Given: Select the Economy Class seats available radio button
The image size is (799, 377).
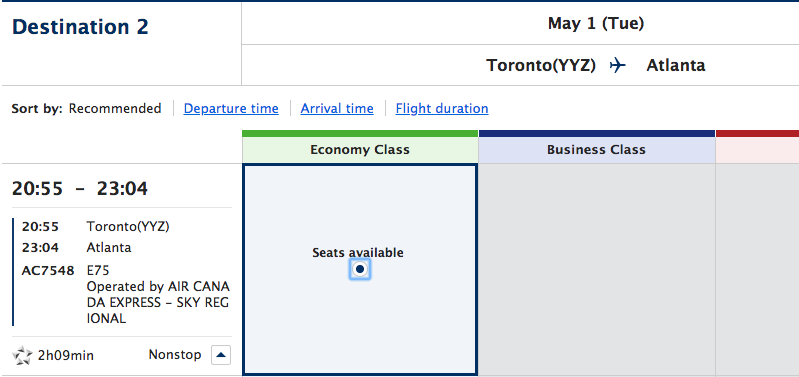Looking at the screenshot, I should (x=360, y=269).
